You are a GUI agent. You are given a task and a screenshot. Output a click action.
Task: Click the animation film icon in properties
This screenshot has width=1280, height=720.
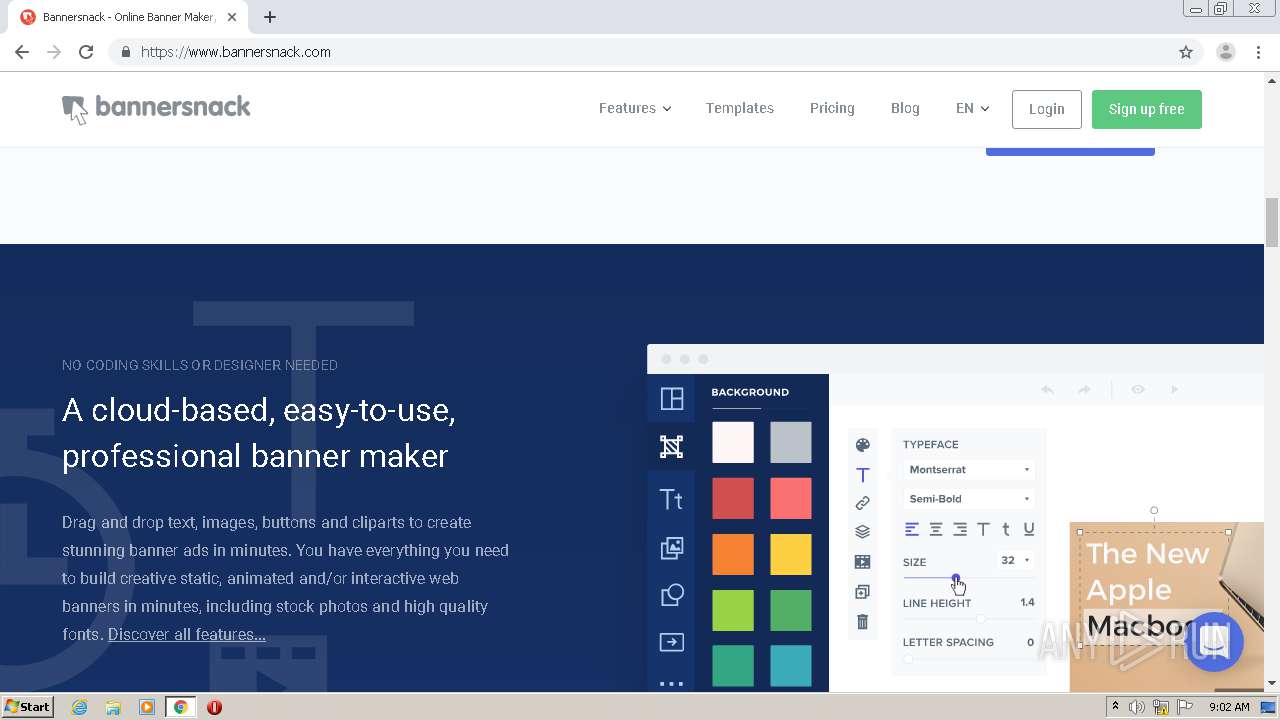click(x=863, y=562)
